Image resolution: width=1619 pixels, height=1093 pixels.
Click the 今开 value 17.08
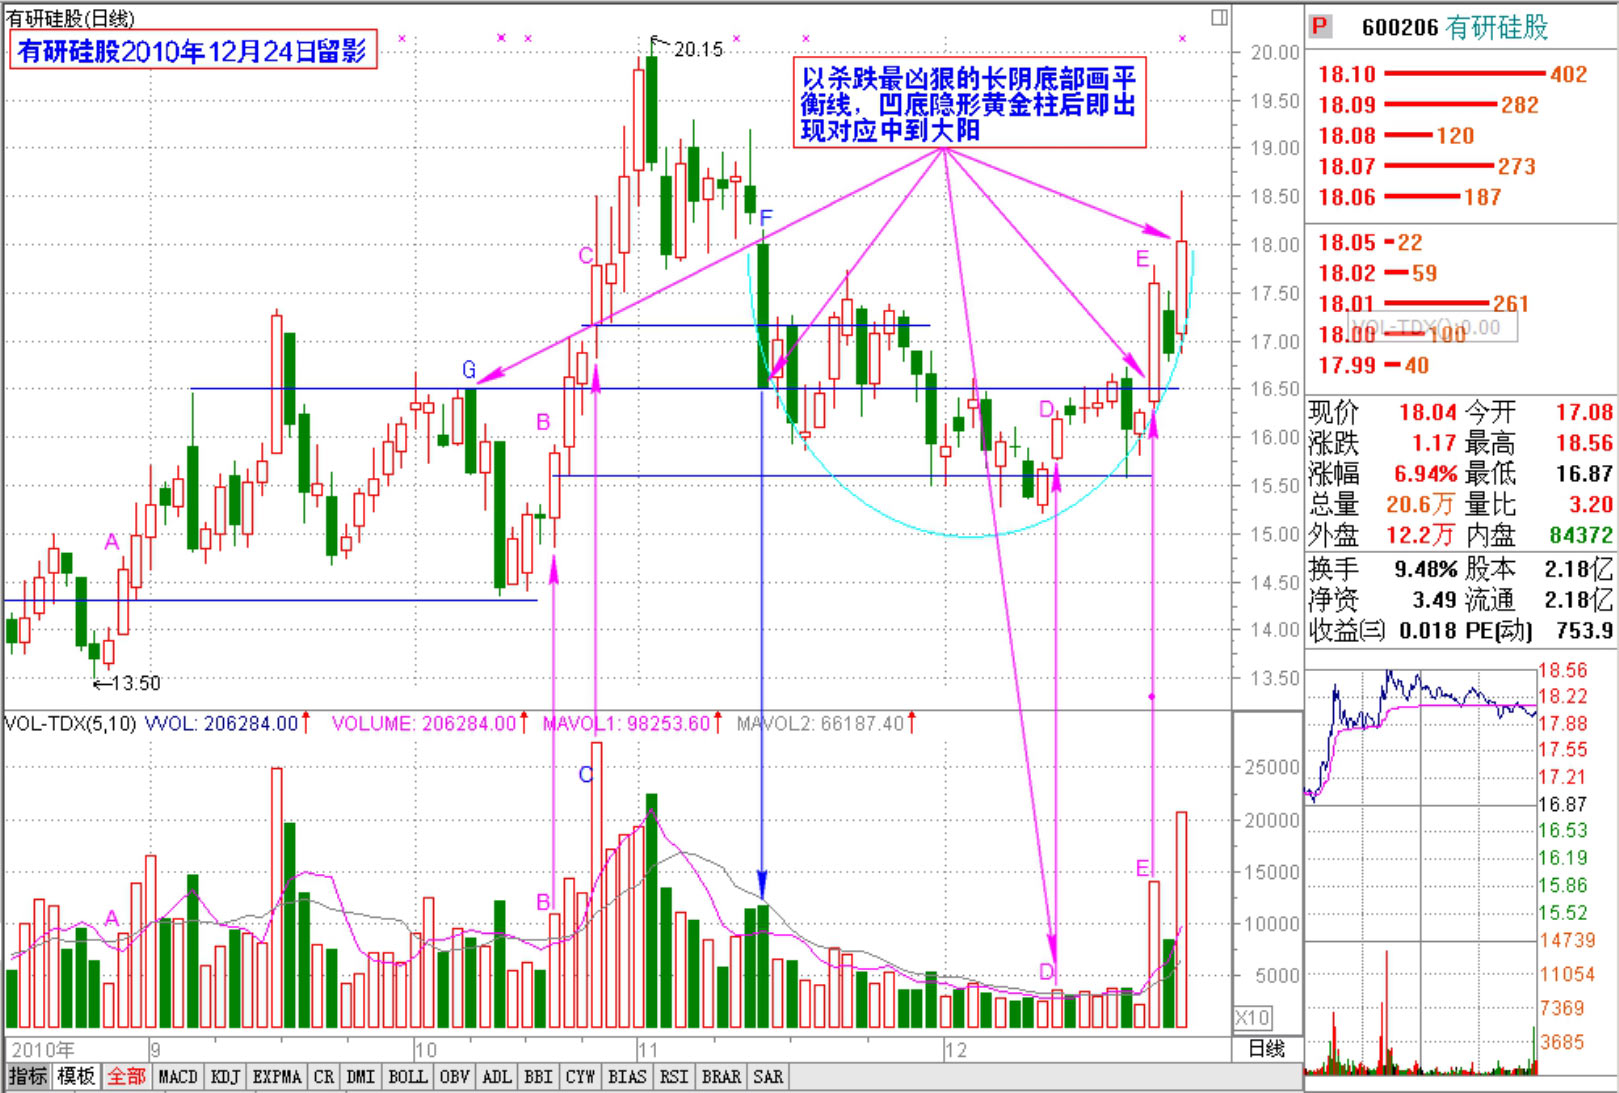click(1584, 412)
